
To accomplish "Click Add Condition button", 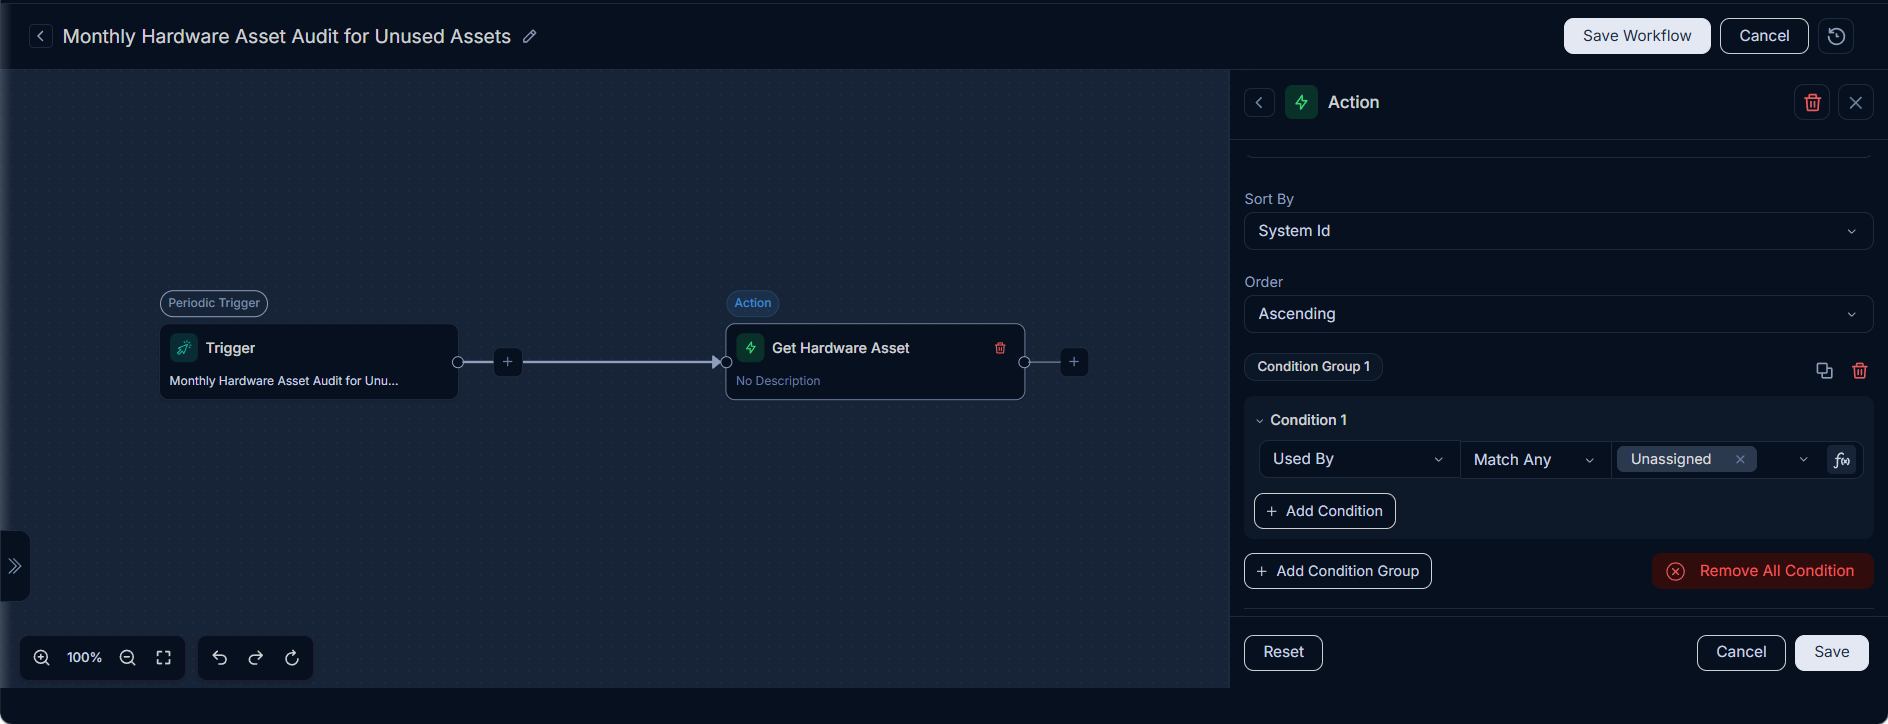I will tap(1325, 511).
